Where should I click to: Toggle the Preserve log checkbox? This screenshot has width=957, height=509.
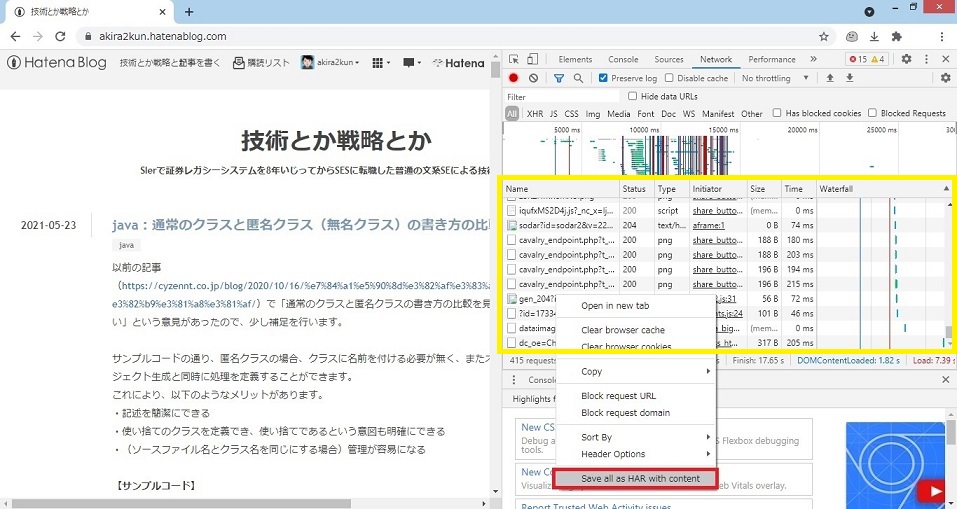tap(603, 78)
